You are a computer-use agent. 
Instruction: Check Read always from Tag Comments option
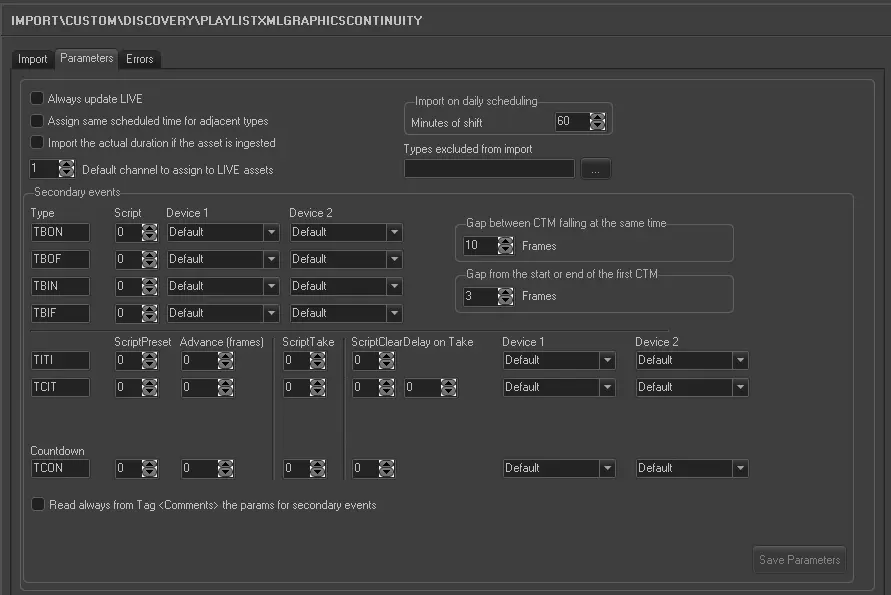pyautogui.click(x=37, y=505)
